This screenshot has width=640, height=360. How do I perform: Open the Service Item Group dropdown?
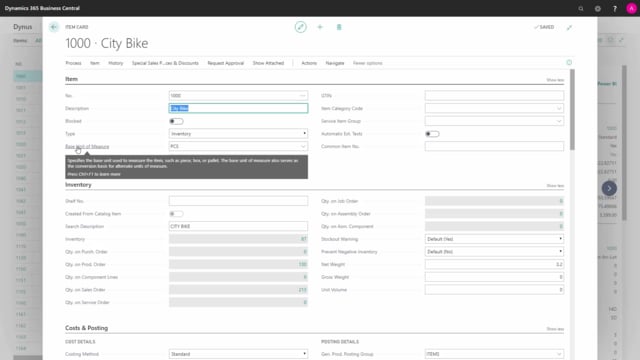(559, 121)
